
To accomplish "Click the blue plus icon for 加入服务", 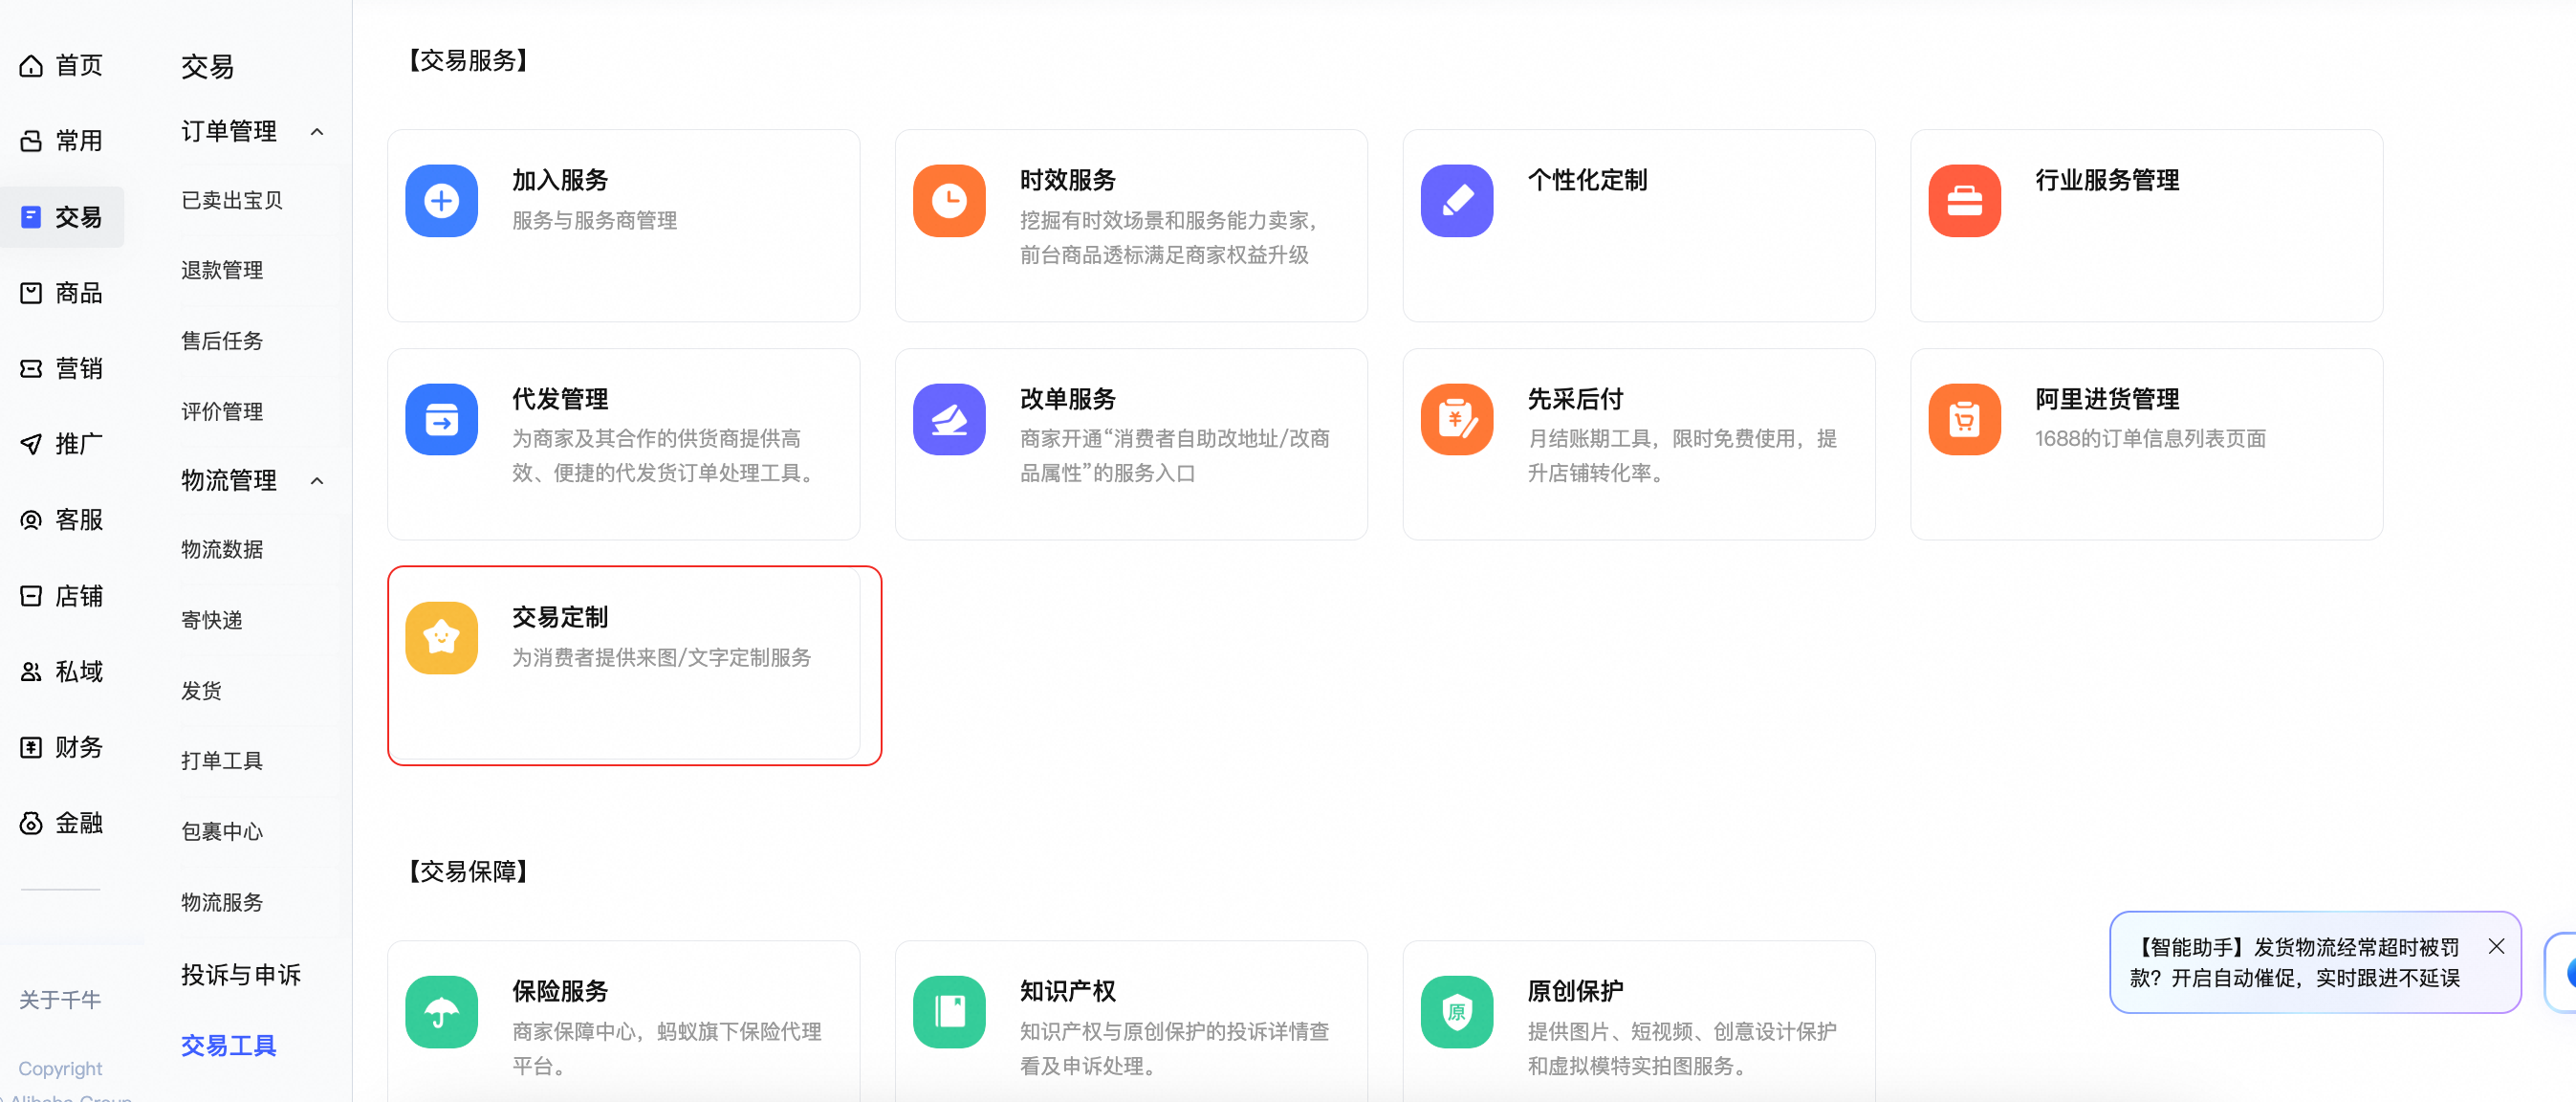I will pos(441,201).
